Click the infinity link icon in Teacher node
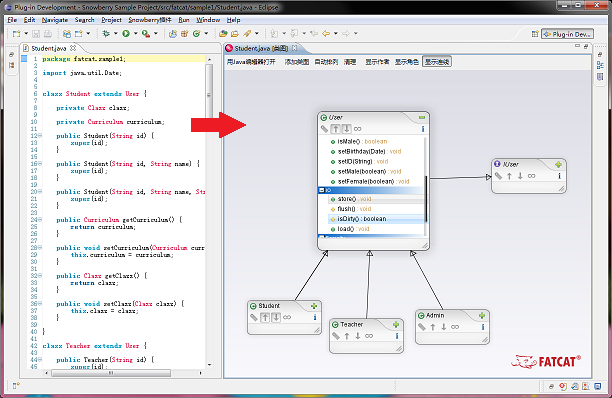The width and height of the screenshot is (612, 398). [x=369, y=336]
